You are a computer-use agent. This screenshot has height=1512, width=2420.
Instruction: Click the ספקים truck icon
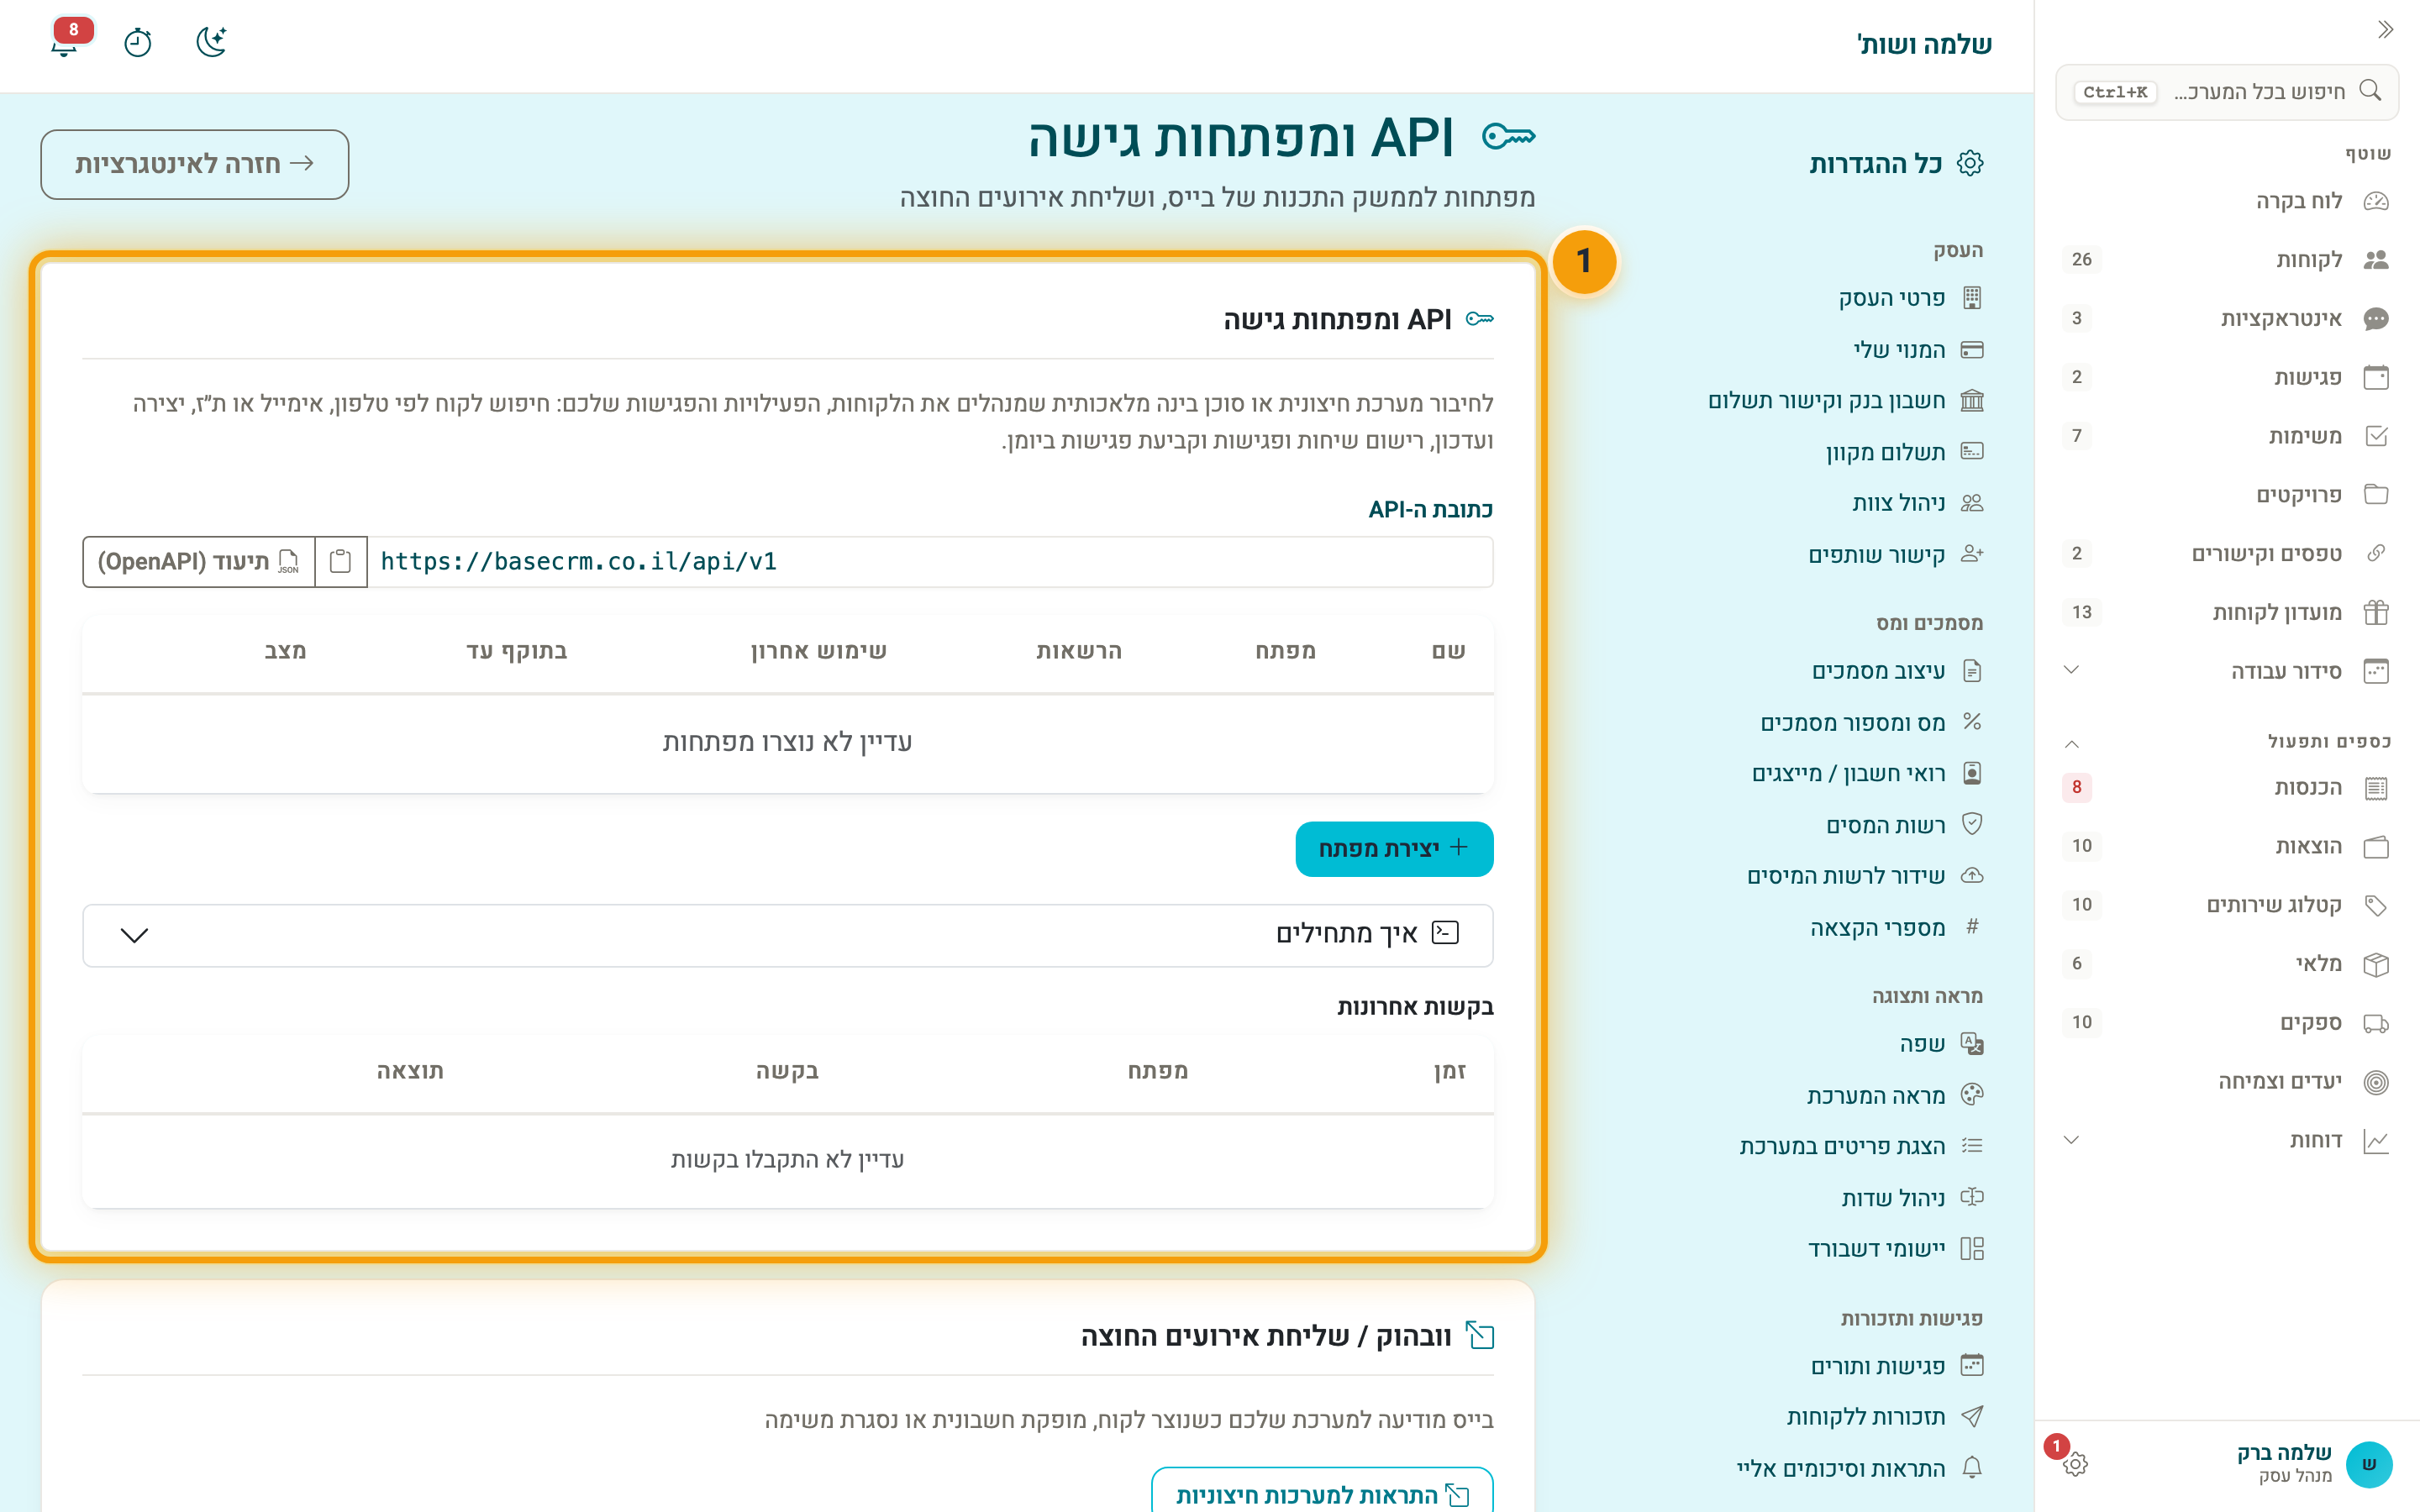coord(2376,1023)
